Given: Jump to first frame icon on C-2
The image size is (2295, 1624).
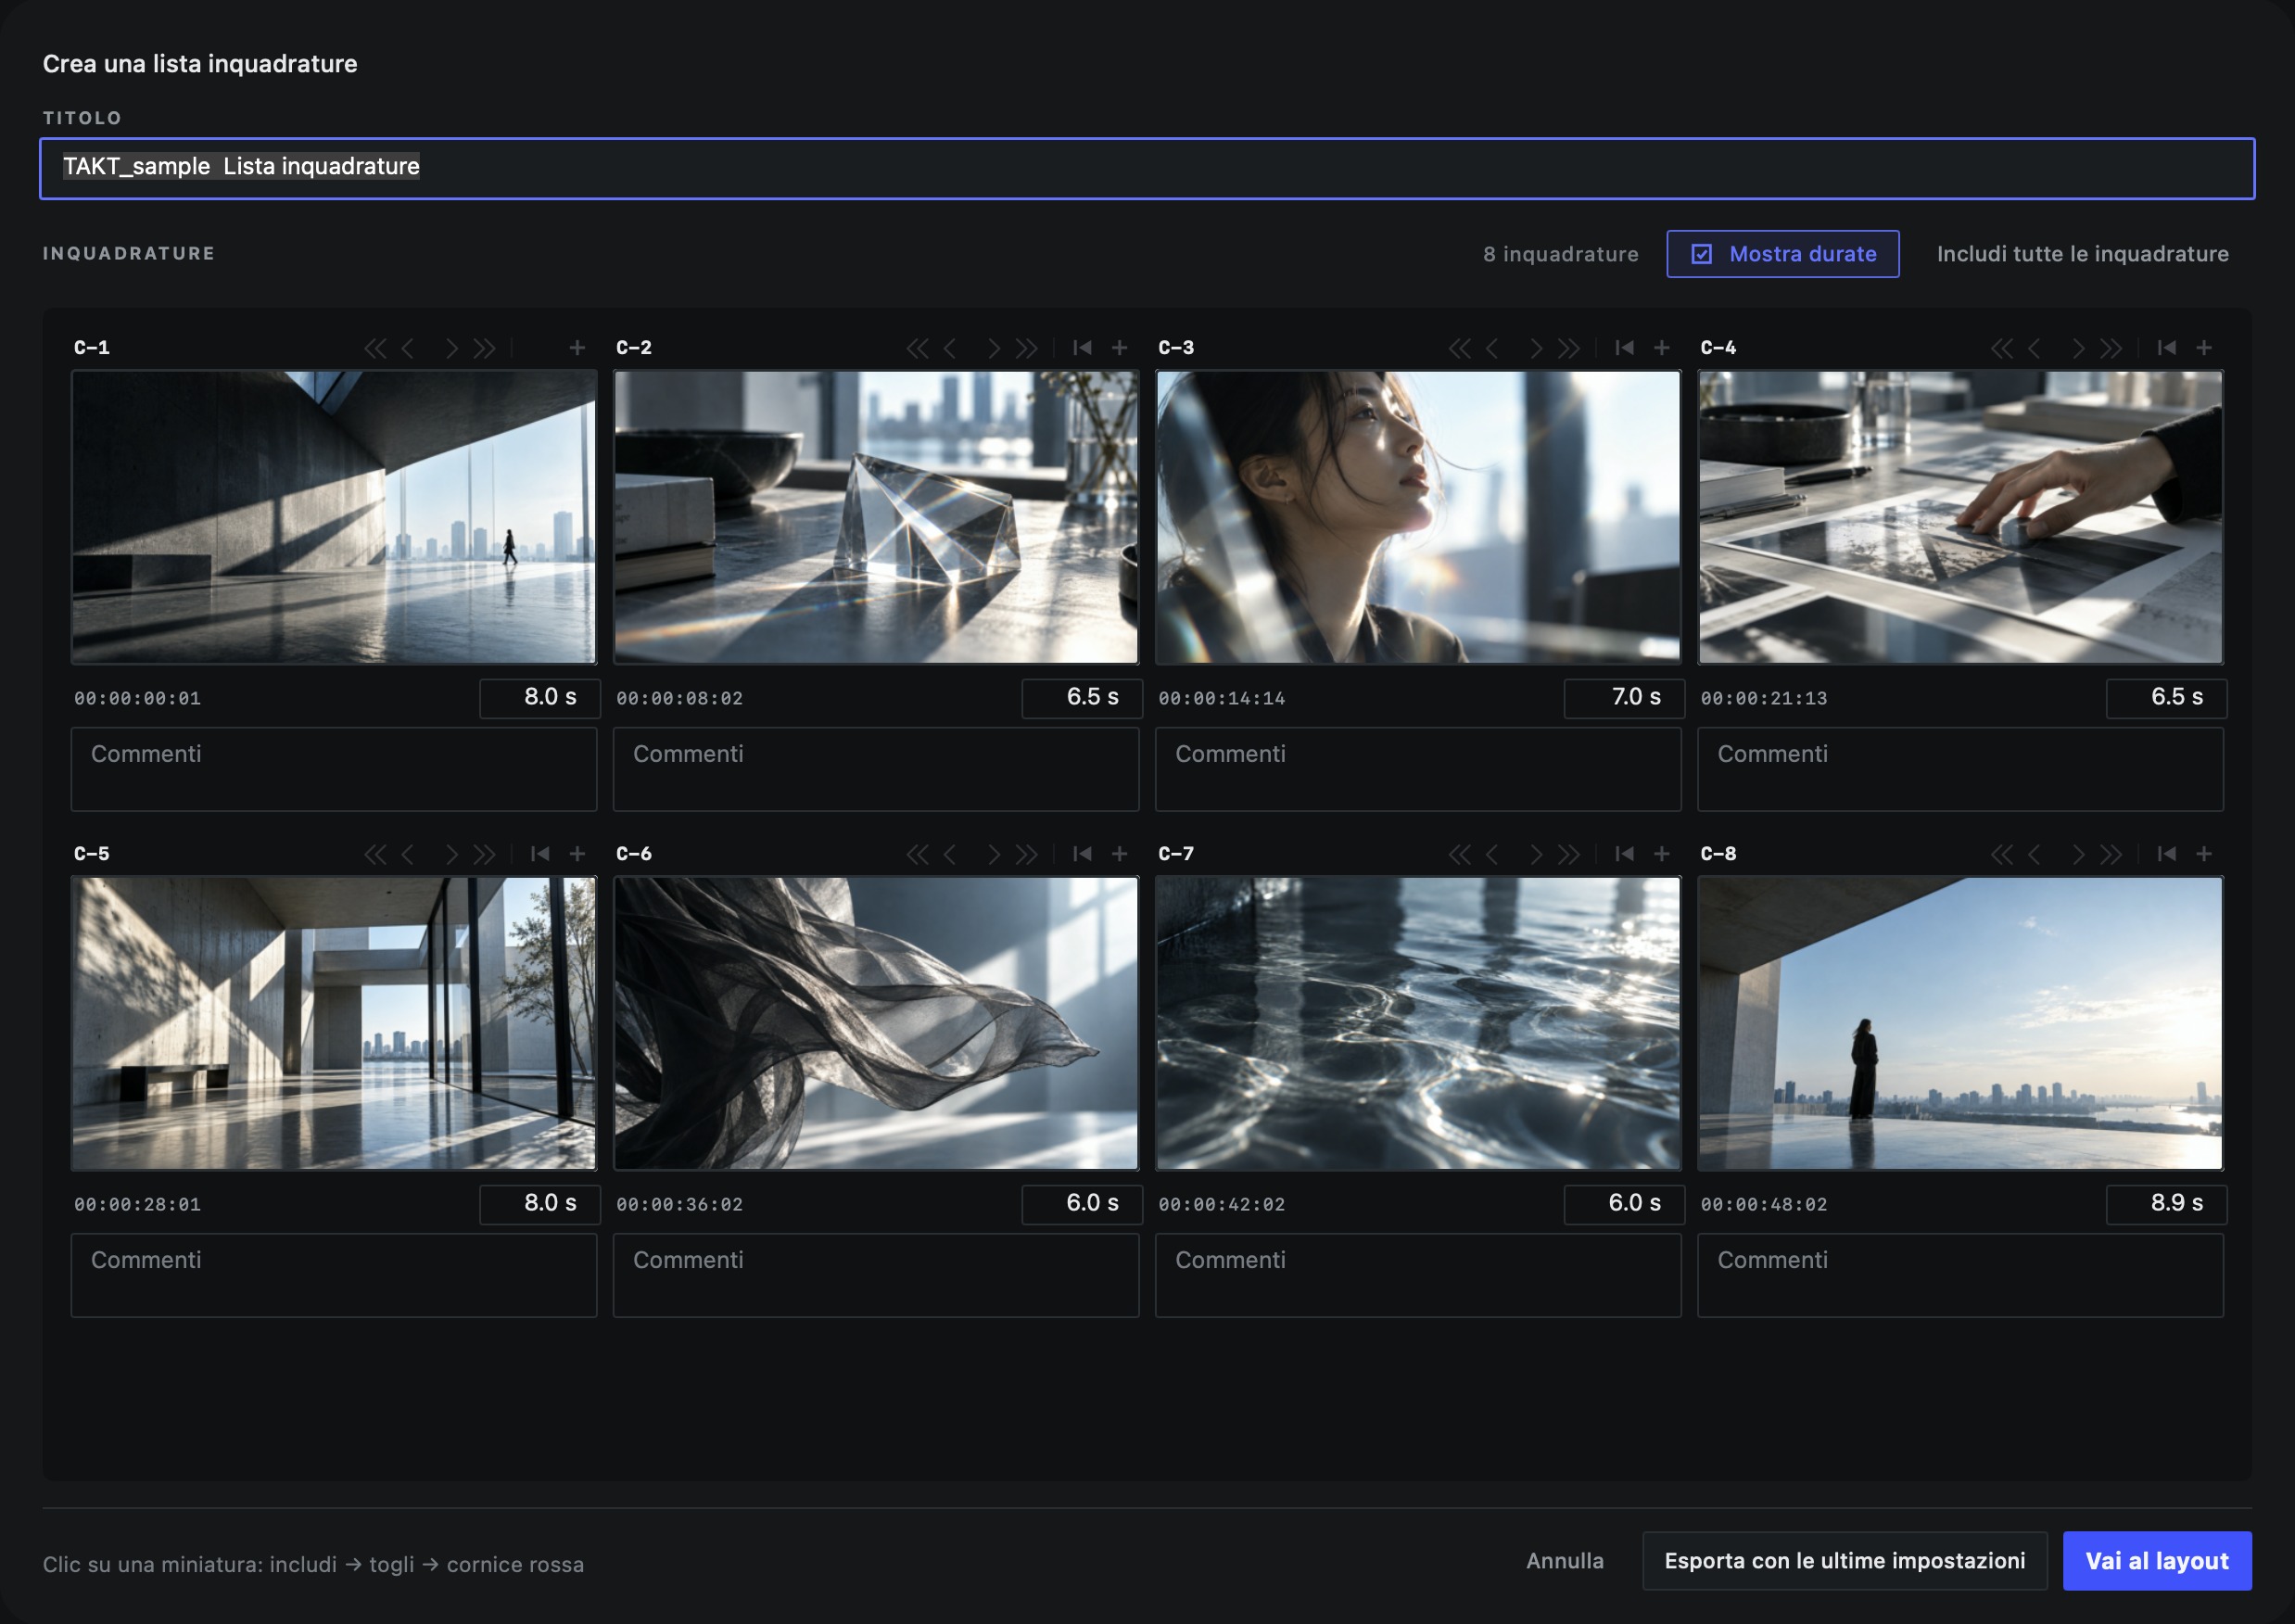Looking at the screenshot, I should [x=1082, y=348].
